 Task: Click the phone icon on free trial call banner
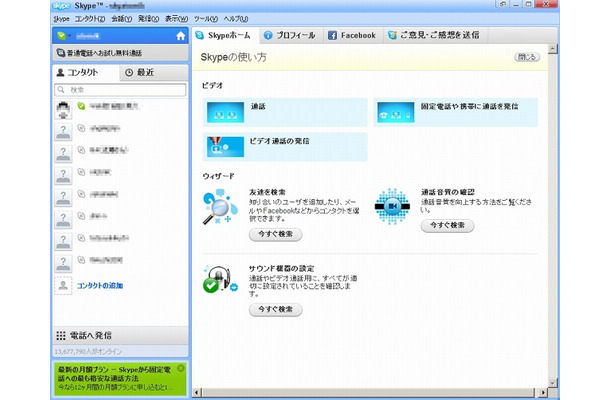[x=61, y=53]
